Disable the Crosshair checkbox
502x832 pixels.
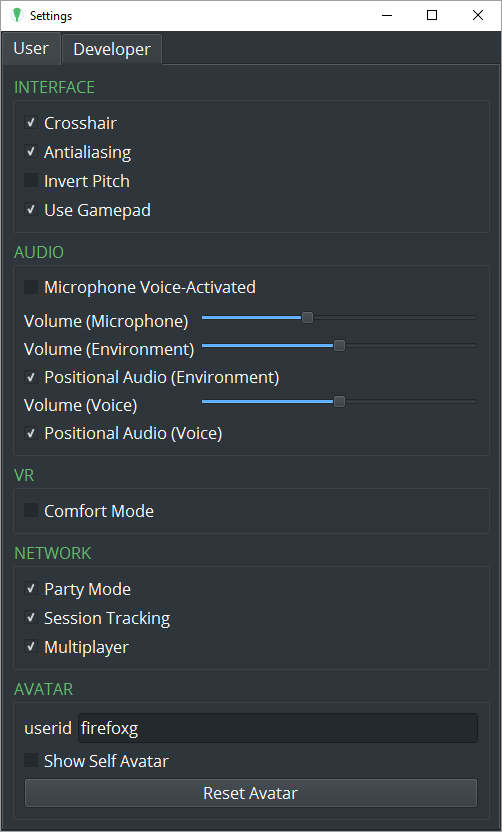(x=31, y=123)
